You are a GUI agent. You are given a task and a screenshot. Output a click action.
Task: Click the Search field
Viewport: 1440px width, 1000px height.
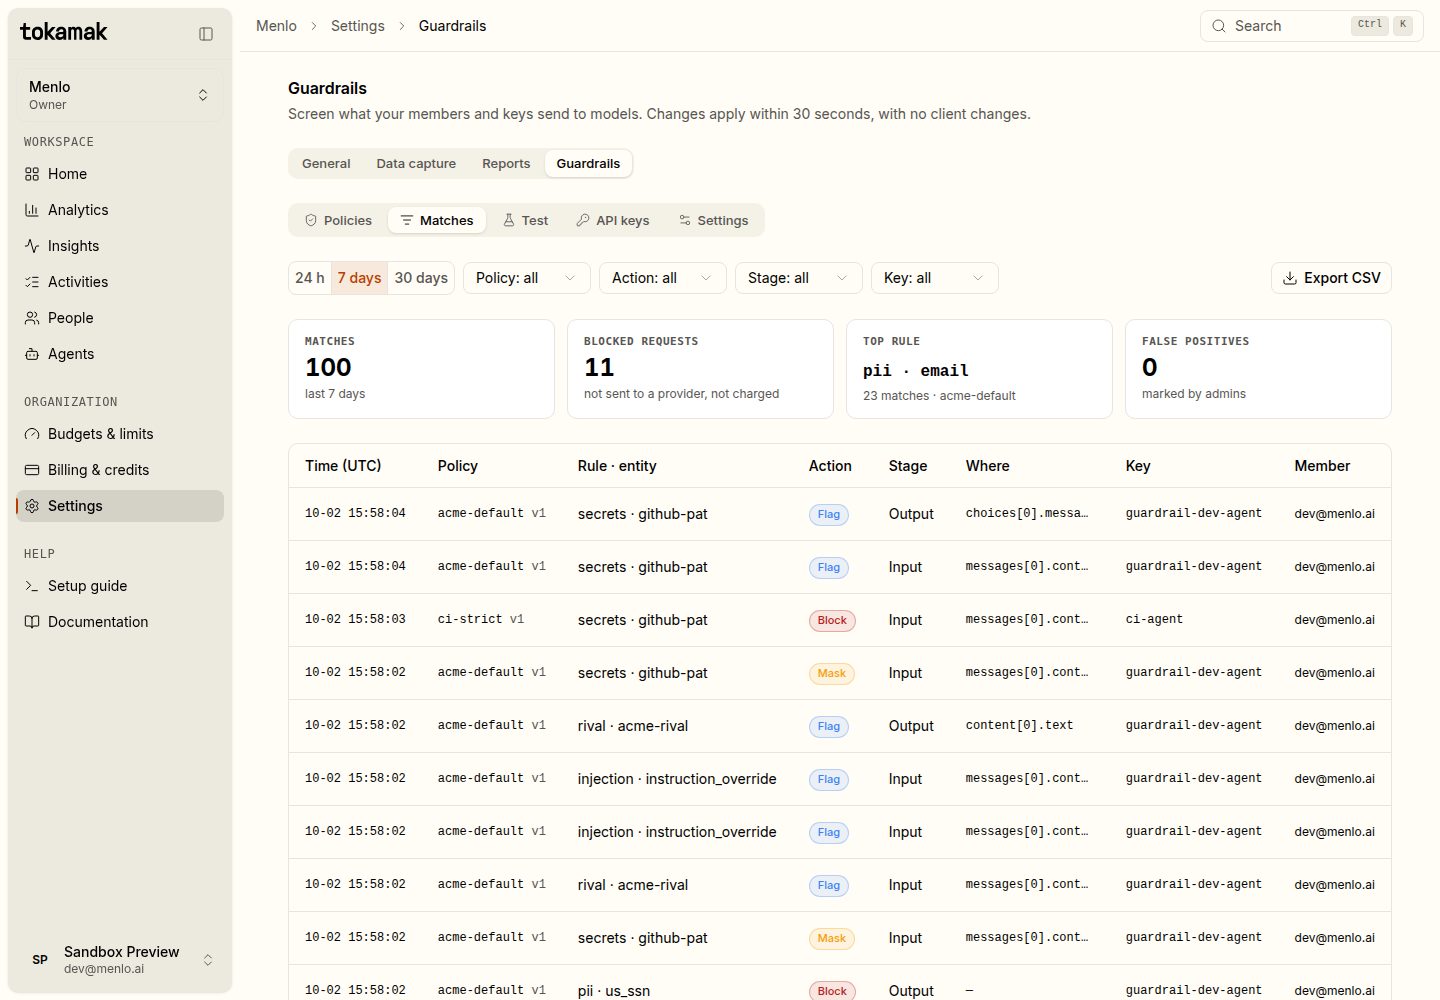[x=1312, y=26]
